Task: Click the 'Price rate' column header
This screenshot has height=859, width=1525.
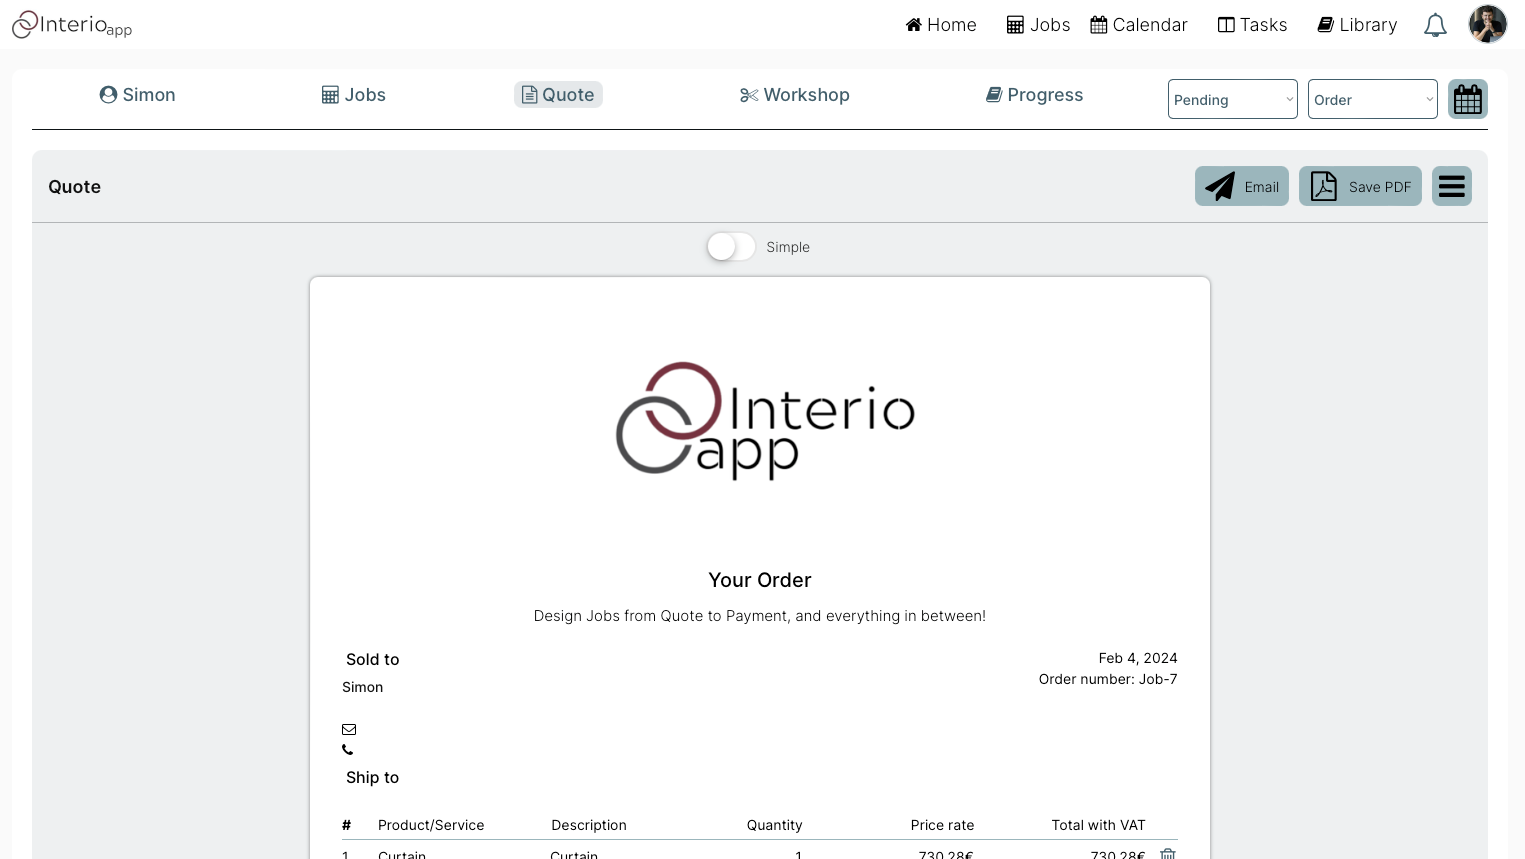Action: [942, 825]
